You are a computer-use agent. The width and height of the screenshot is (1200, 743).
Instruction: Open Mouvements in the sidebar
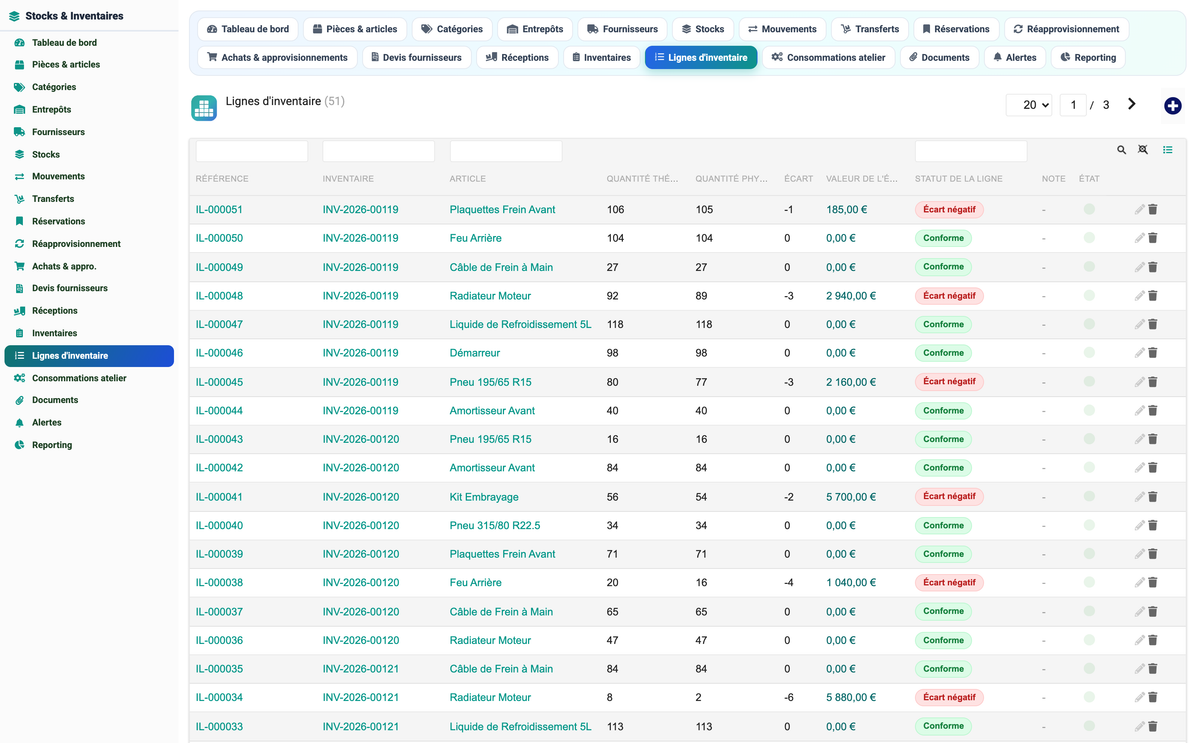pos(58,177)
